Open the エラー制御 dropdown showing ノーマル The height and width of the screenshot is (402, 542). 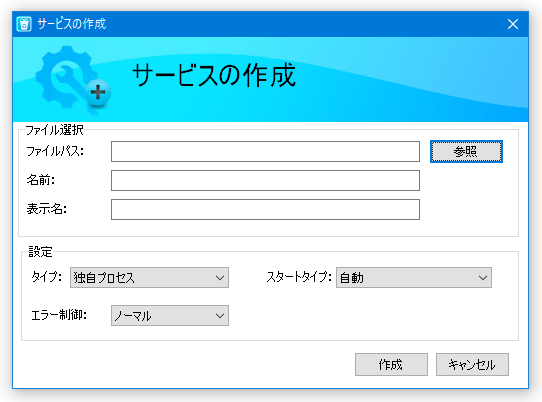pyautogui.click(x=169, y=316)
